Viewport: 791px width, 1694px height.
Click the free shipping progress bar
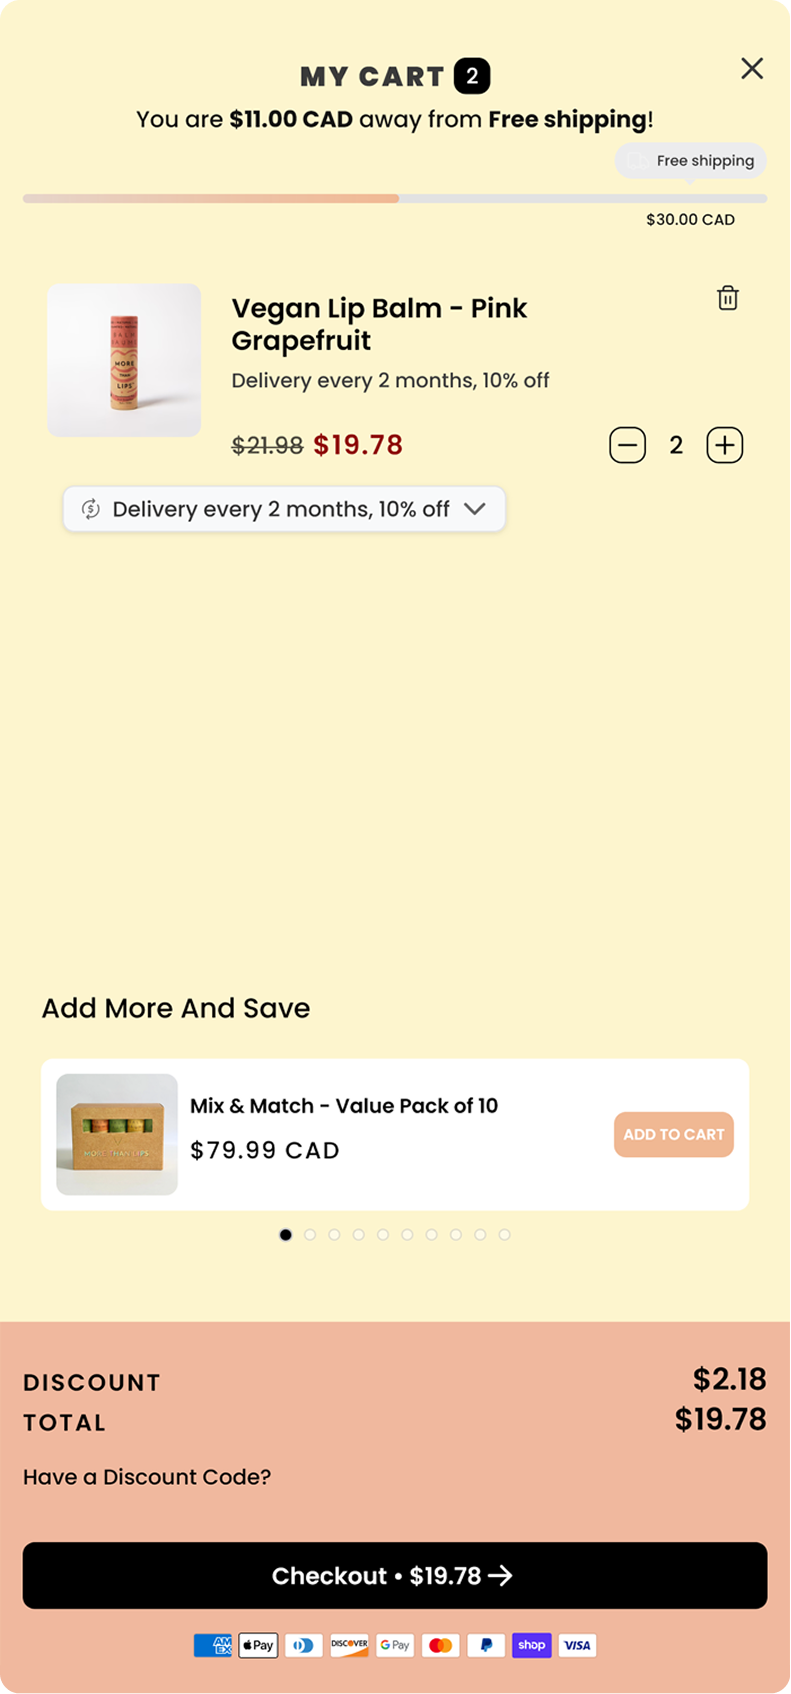coord(395,199)
